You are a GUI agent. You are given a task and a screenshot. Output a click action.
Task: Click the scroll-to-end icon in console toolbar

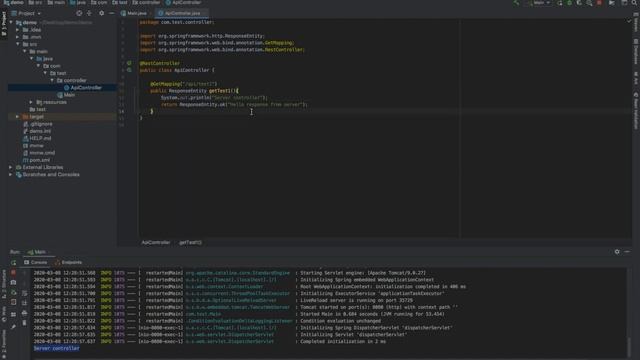(x=24, y=303)
